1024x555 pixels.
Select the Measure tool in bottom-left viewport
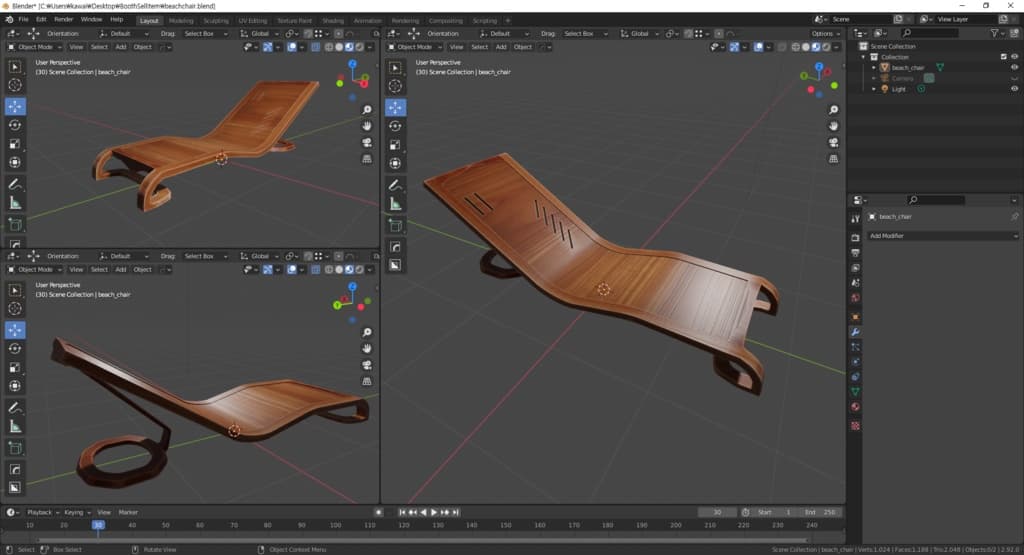15,426
